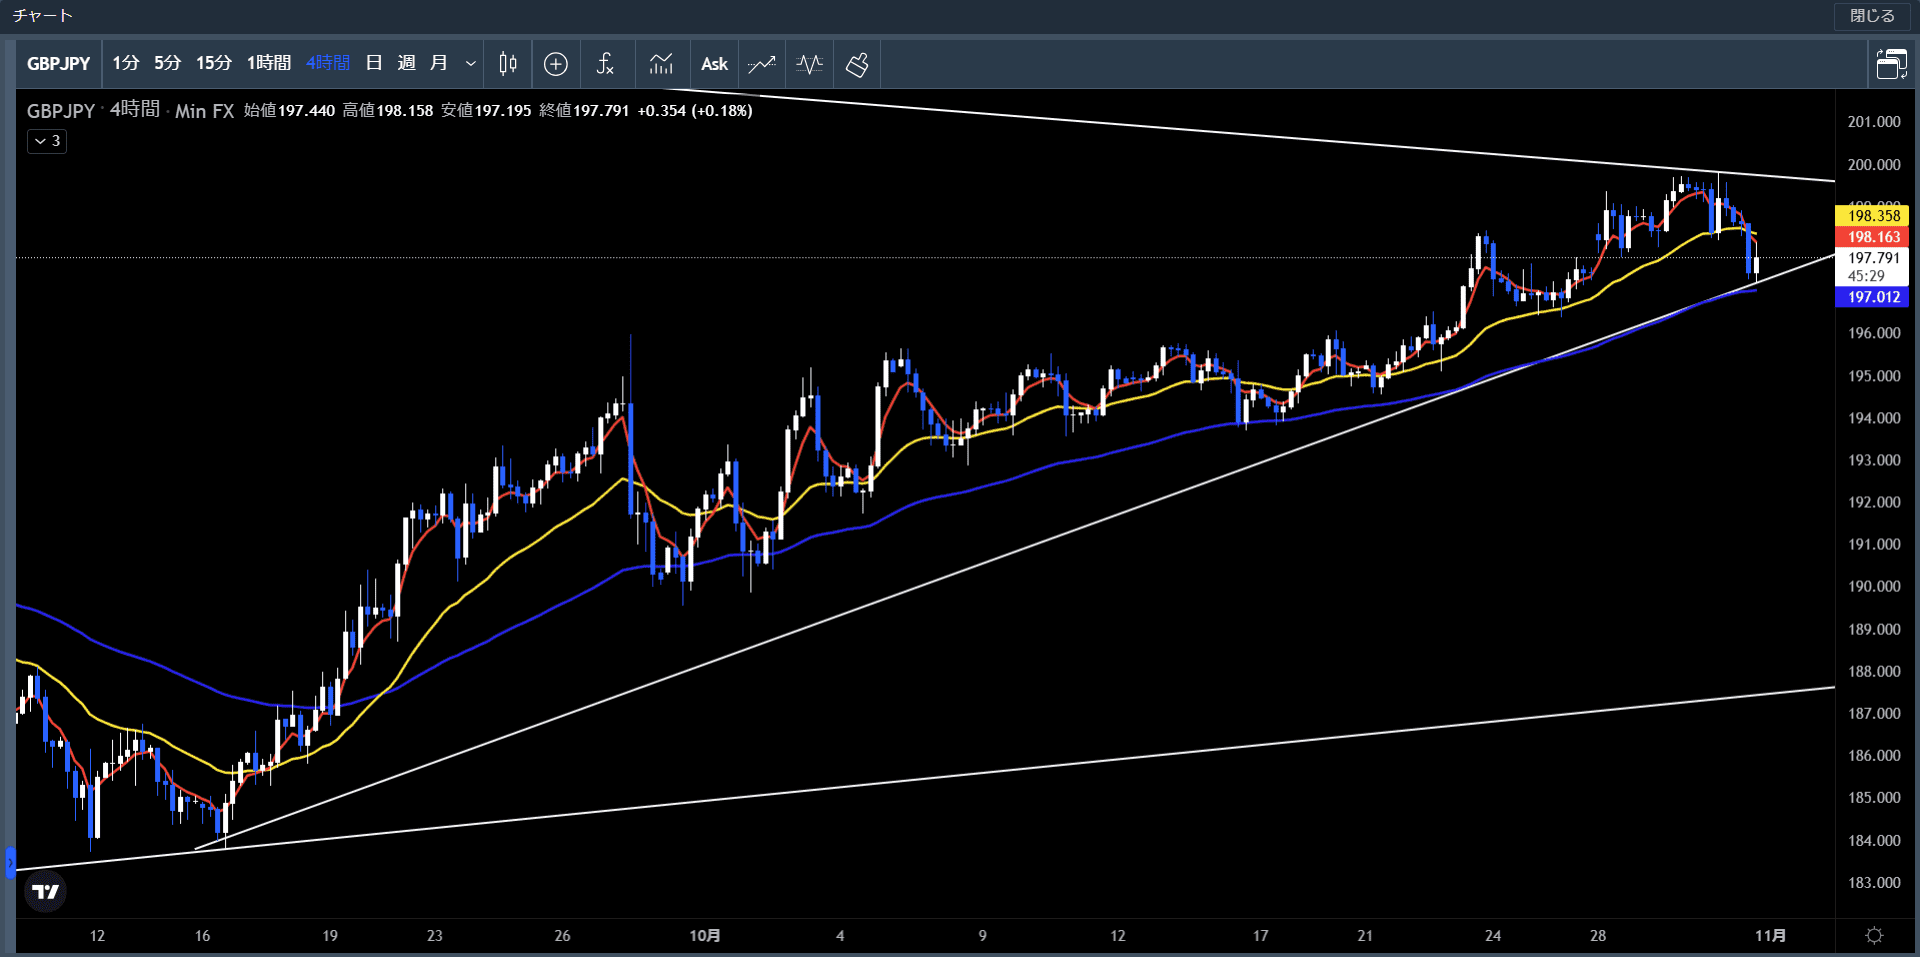The width and height of the screenshot is (1920, 957).
Task: Switch to daily 日 timeframe
Action: (374, 64)
